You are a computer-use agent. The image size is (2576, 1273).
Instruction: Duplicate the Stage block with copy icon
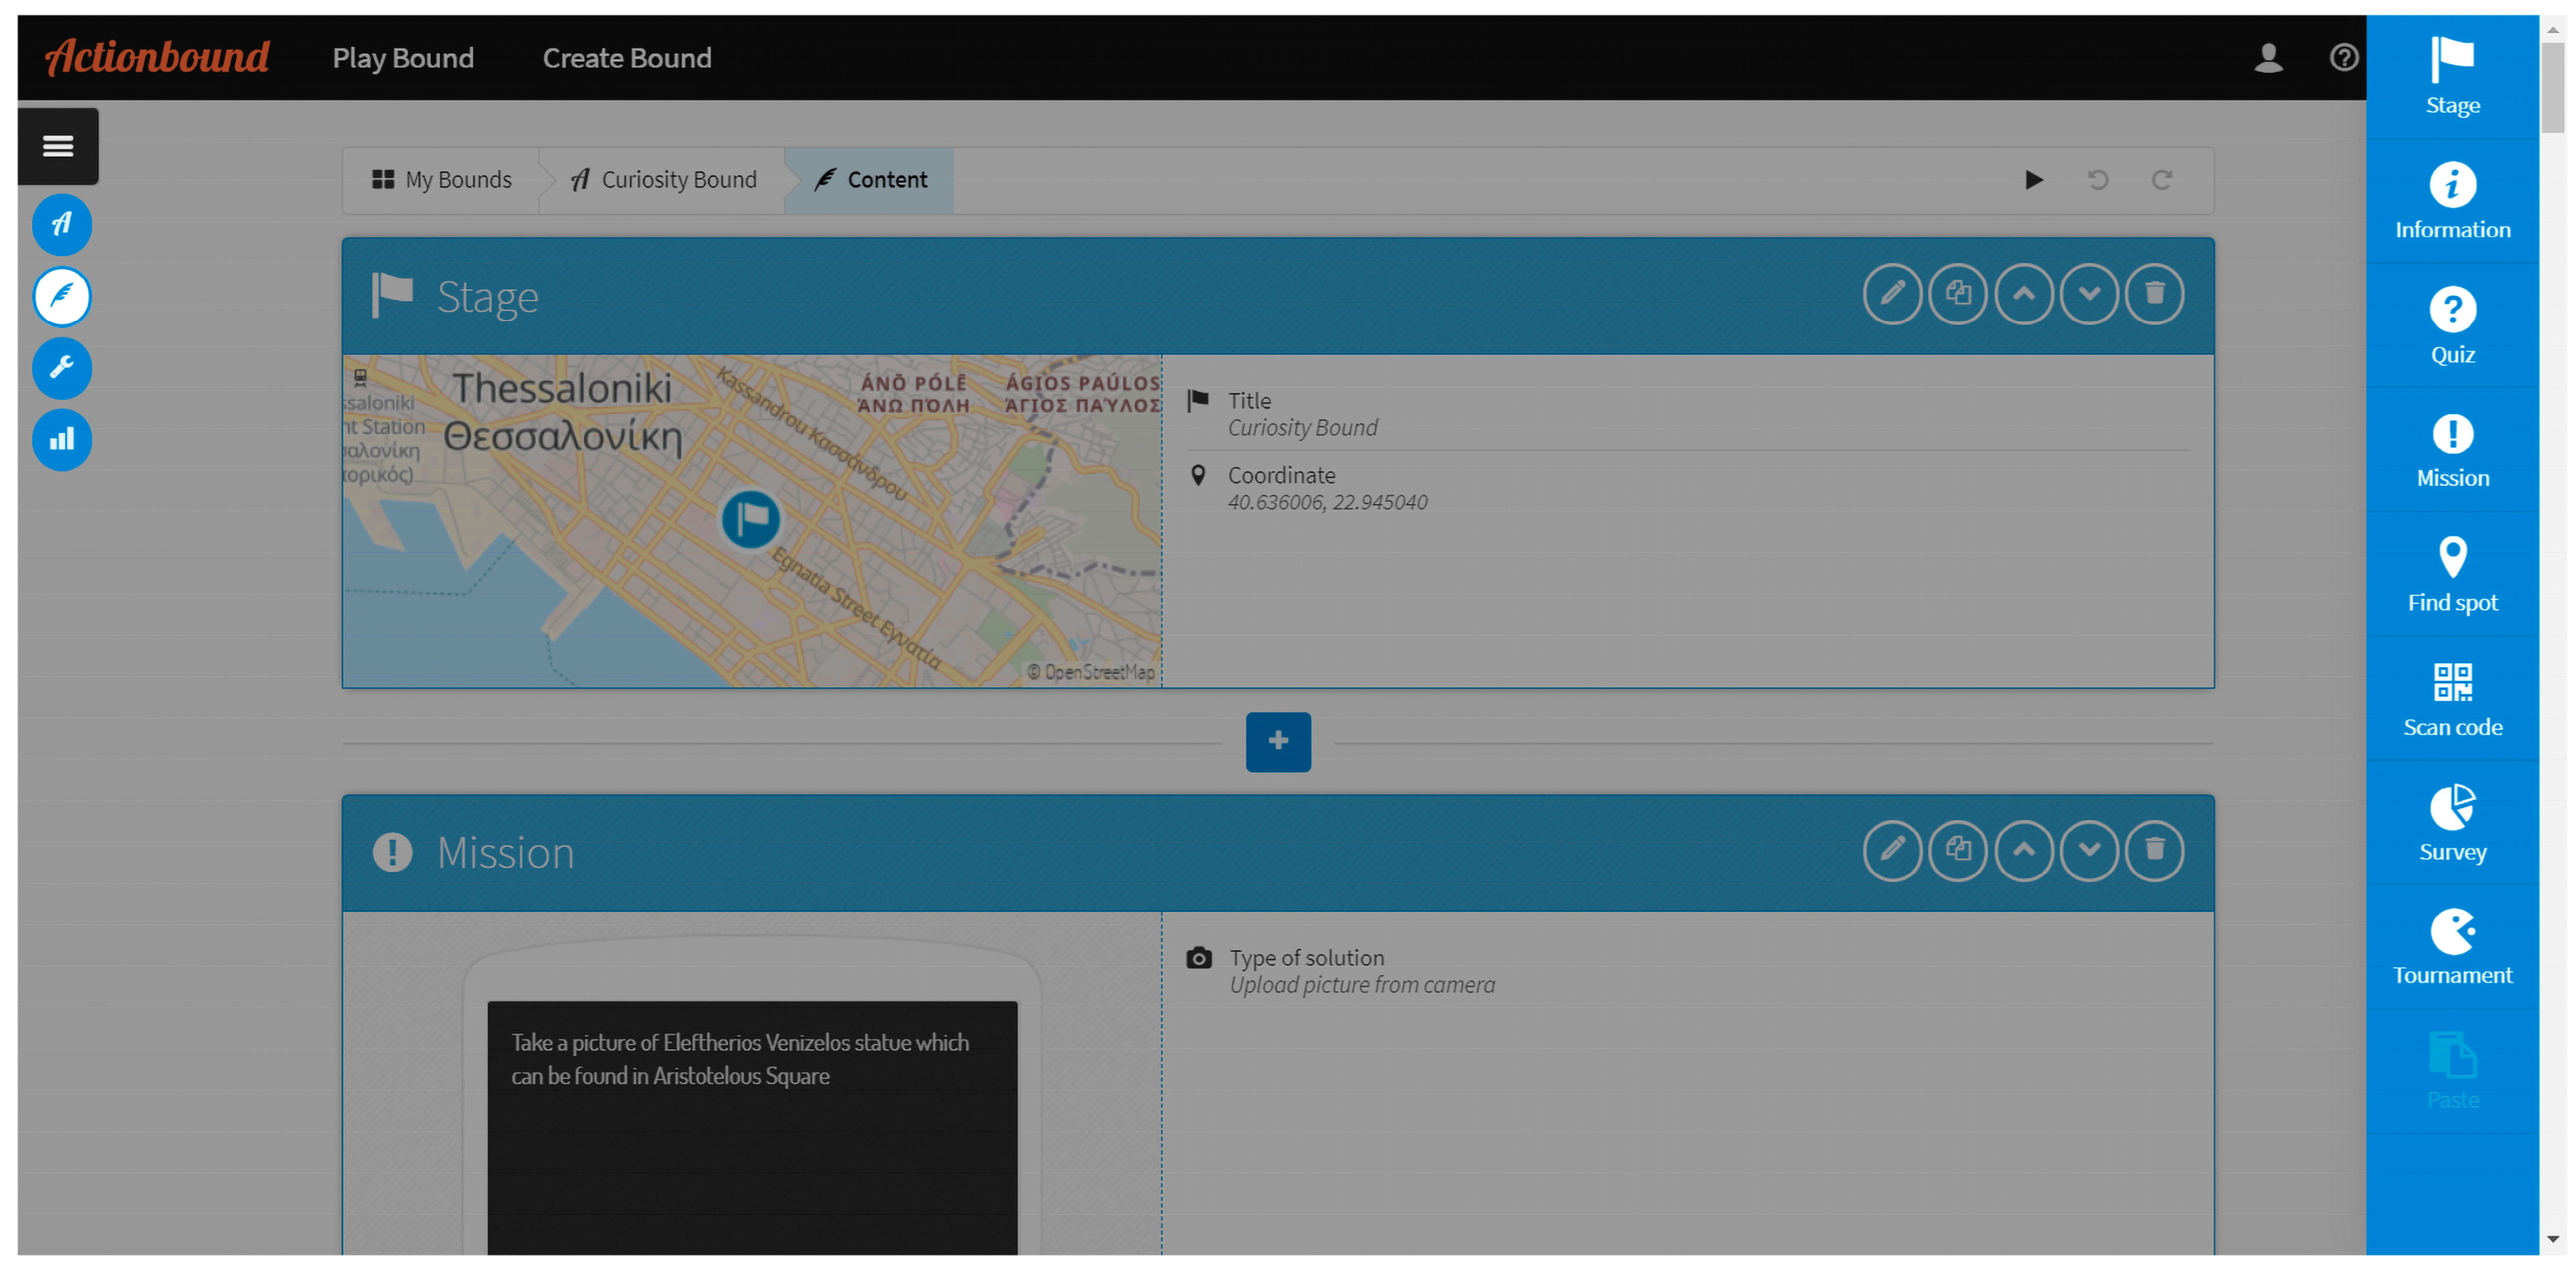1957,294
